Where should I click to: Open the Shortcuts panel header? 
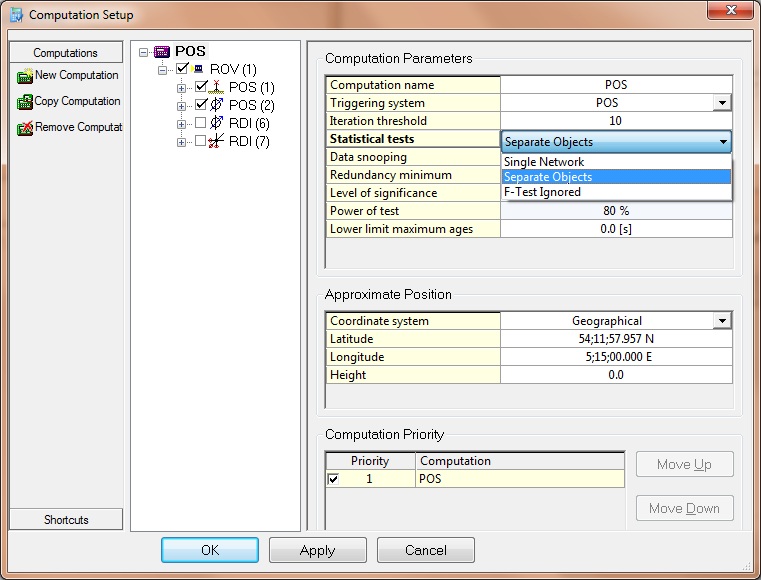click(x=66, y=519)
